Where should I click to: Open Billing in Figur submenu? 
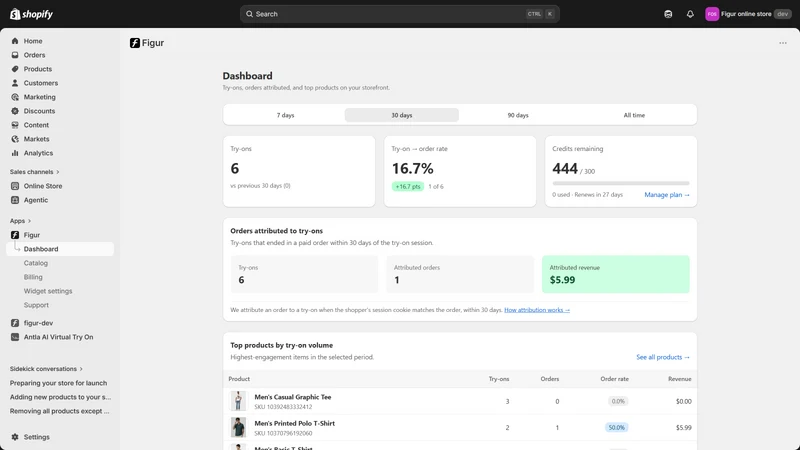tap(33, 277)
